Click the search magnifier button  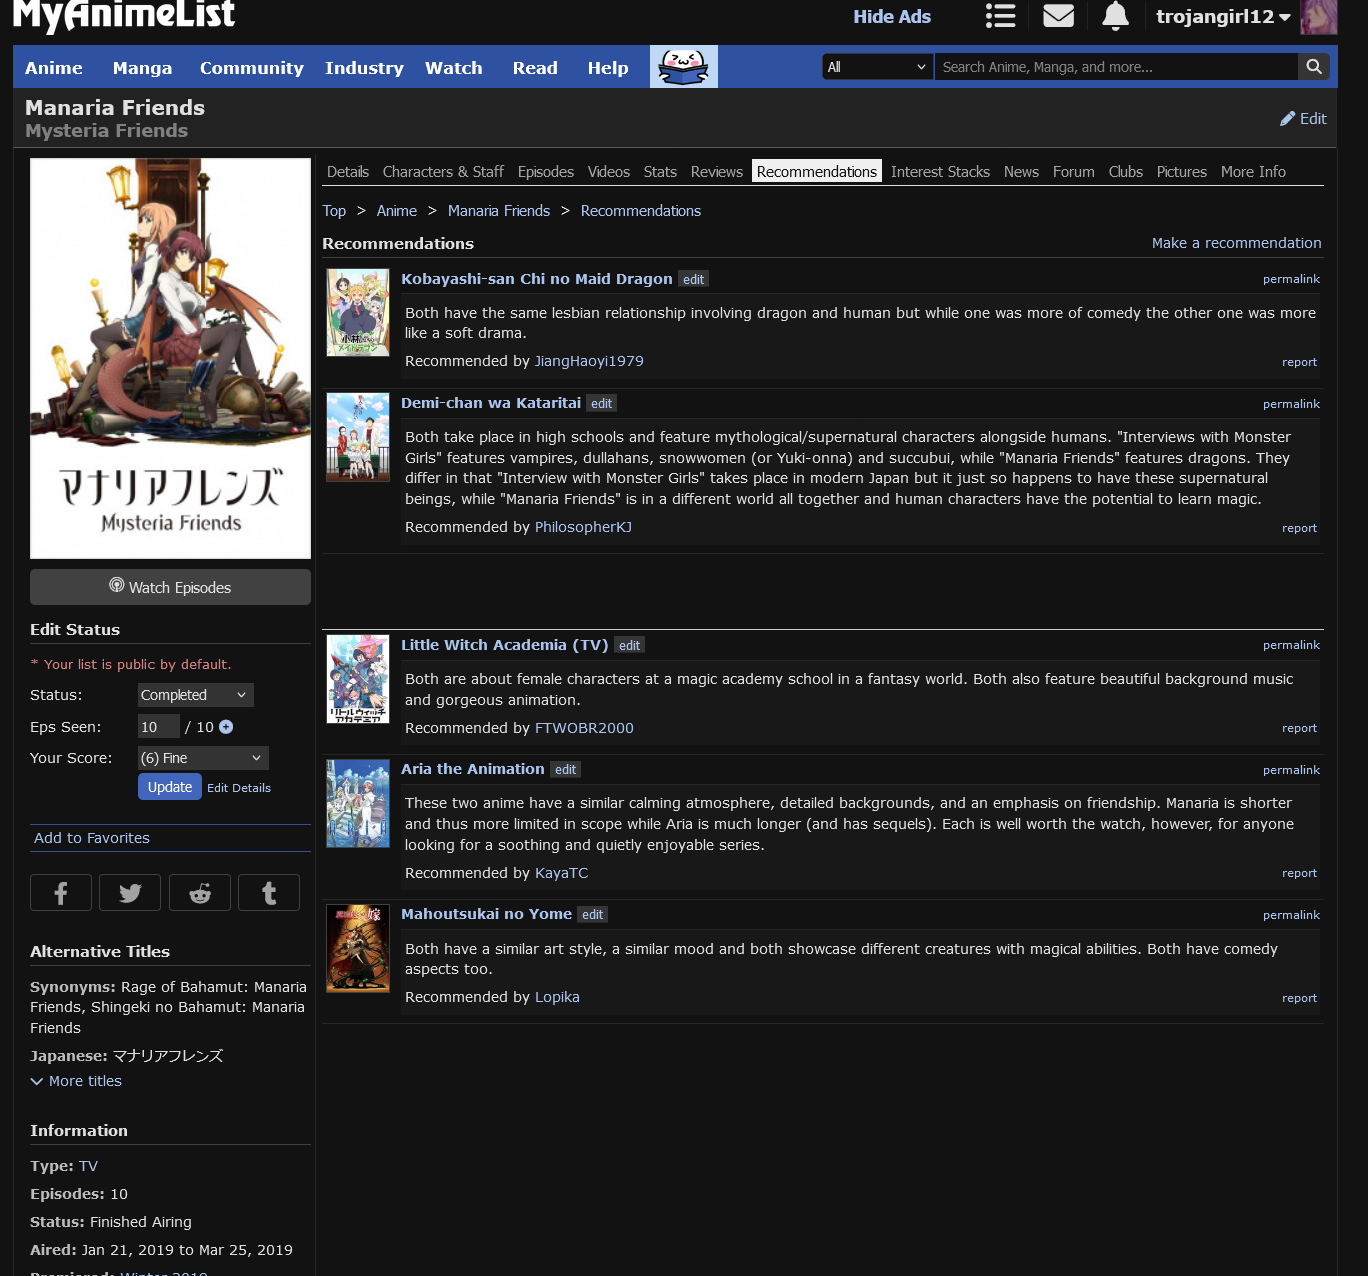point(1314,67)
